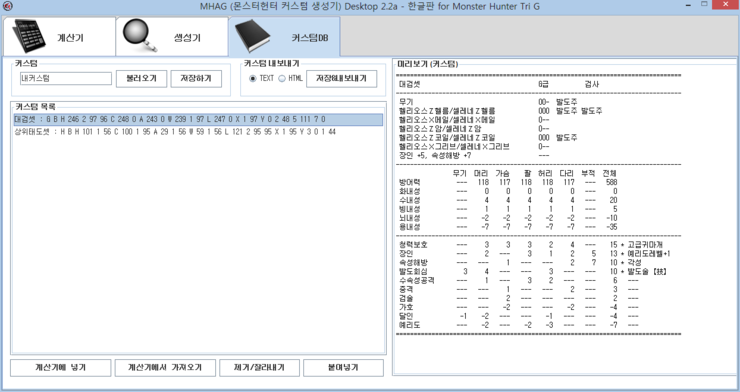Select the HTML export format radio button

pos(282,78)
